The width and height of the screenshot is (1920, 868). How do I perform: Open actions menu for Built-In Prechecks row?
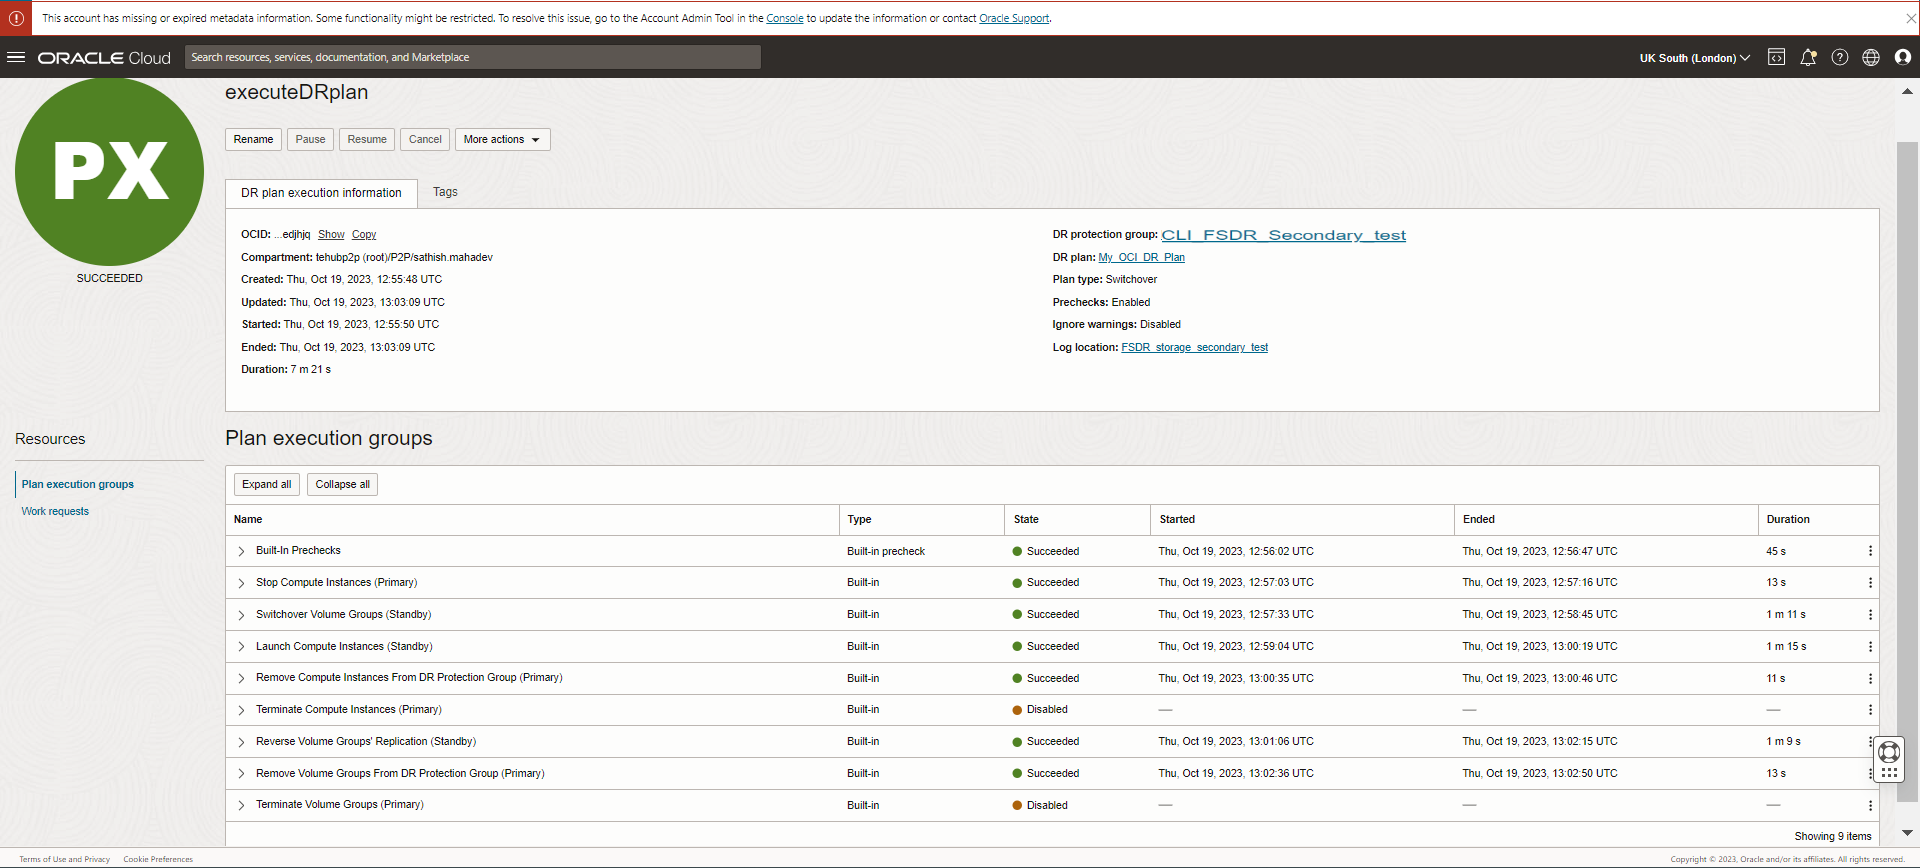(1870, 551)
